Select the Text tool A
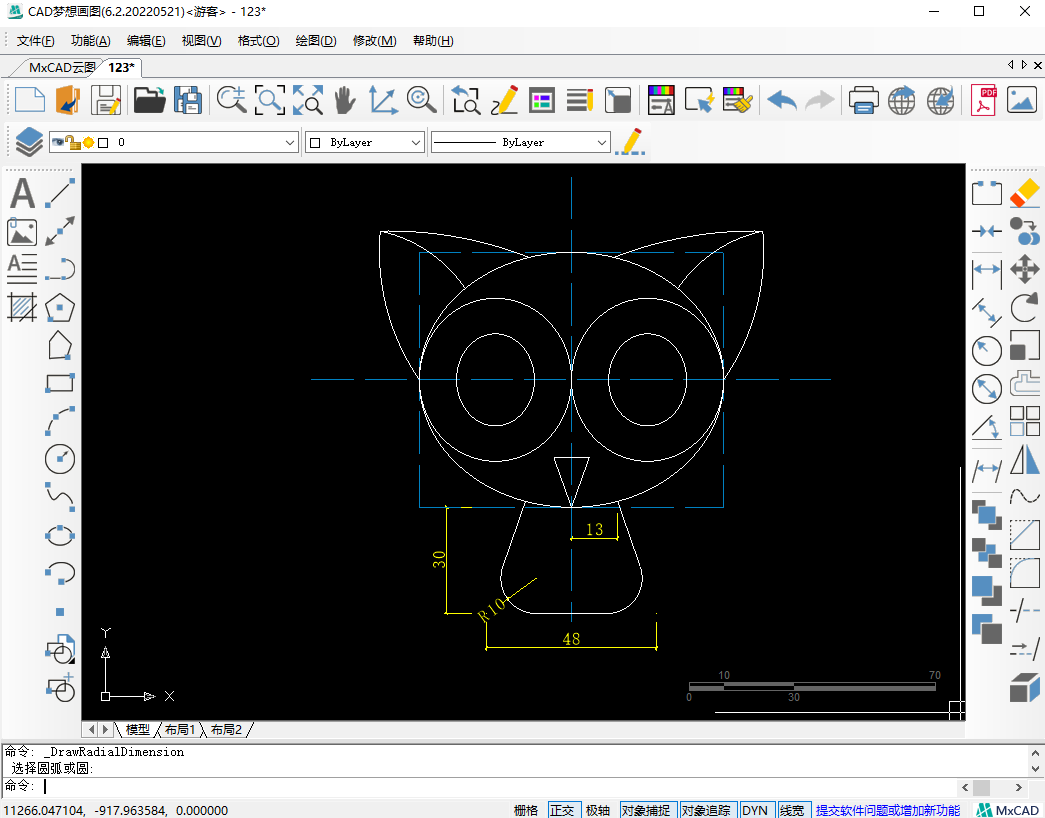The image size is (1045, 818). click(22, 194)
